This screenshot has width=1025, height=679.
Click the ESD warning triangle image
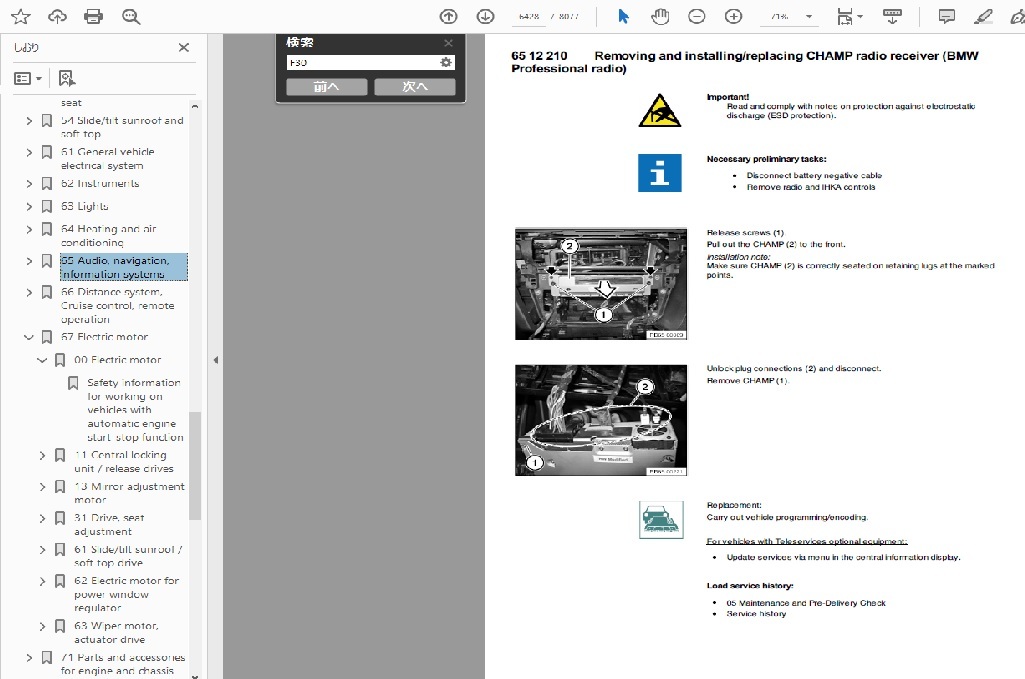660,110
